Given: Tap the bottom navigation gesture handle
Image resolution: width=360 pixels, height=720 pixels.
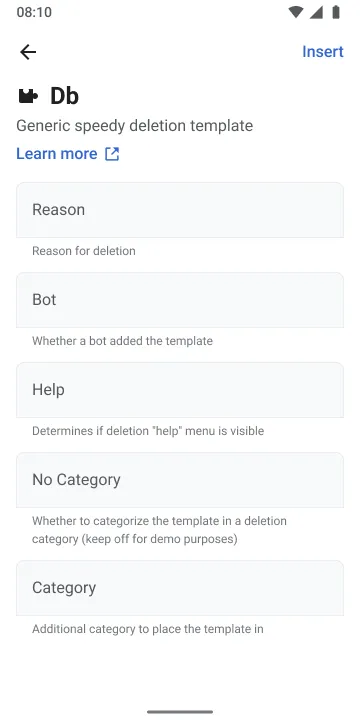Looking at the screenshot, I should point(180,712).
